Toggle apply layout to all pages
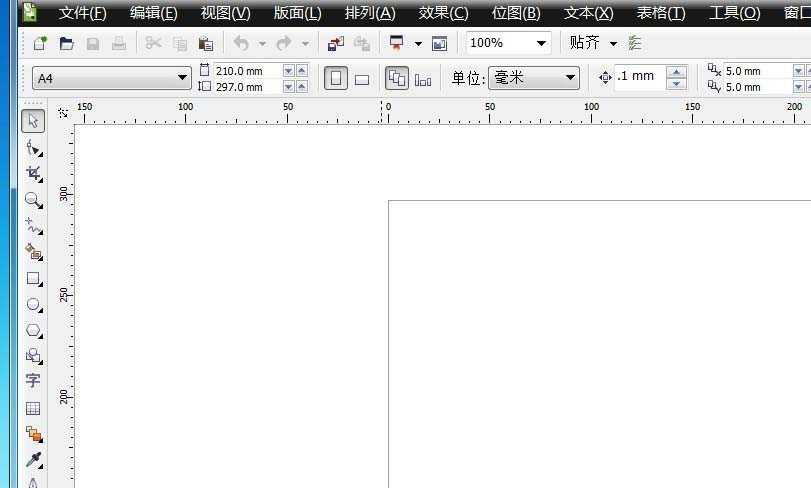 tap(397, 78)
